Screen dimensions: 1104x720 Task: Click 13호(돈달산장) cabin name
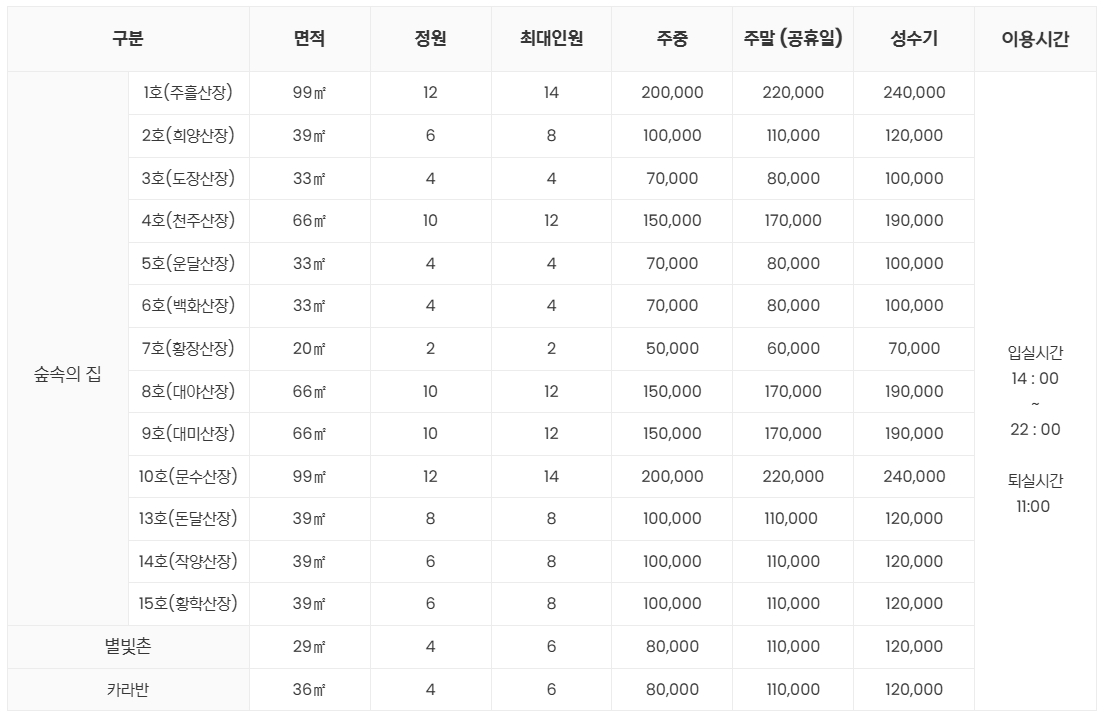pos(188,518)
